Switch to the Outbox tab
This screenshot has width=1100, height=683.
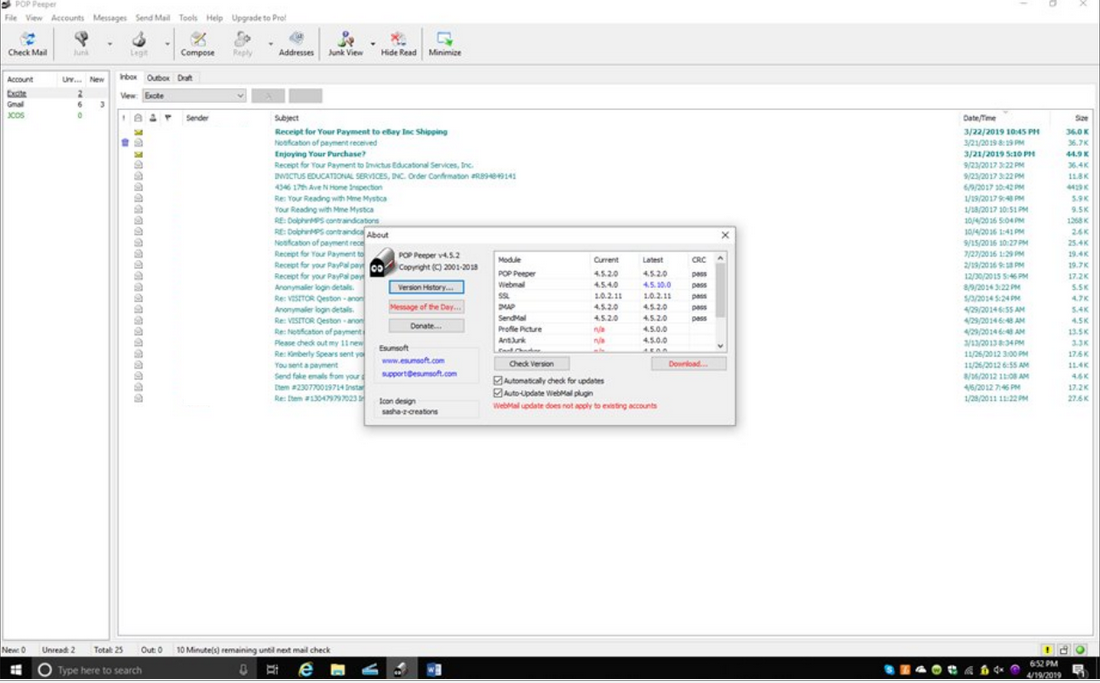tap(158, 78)
